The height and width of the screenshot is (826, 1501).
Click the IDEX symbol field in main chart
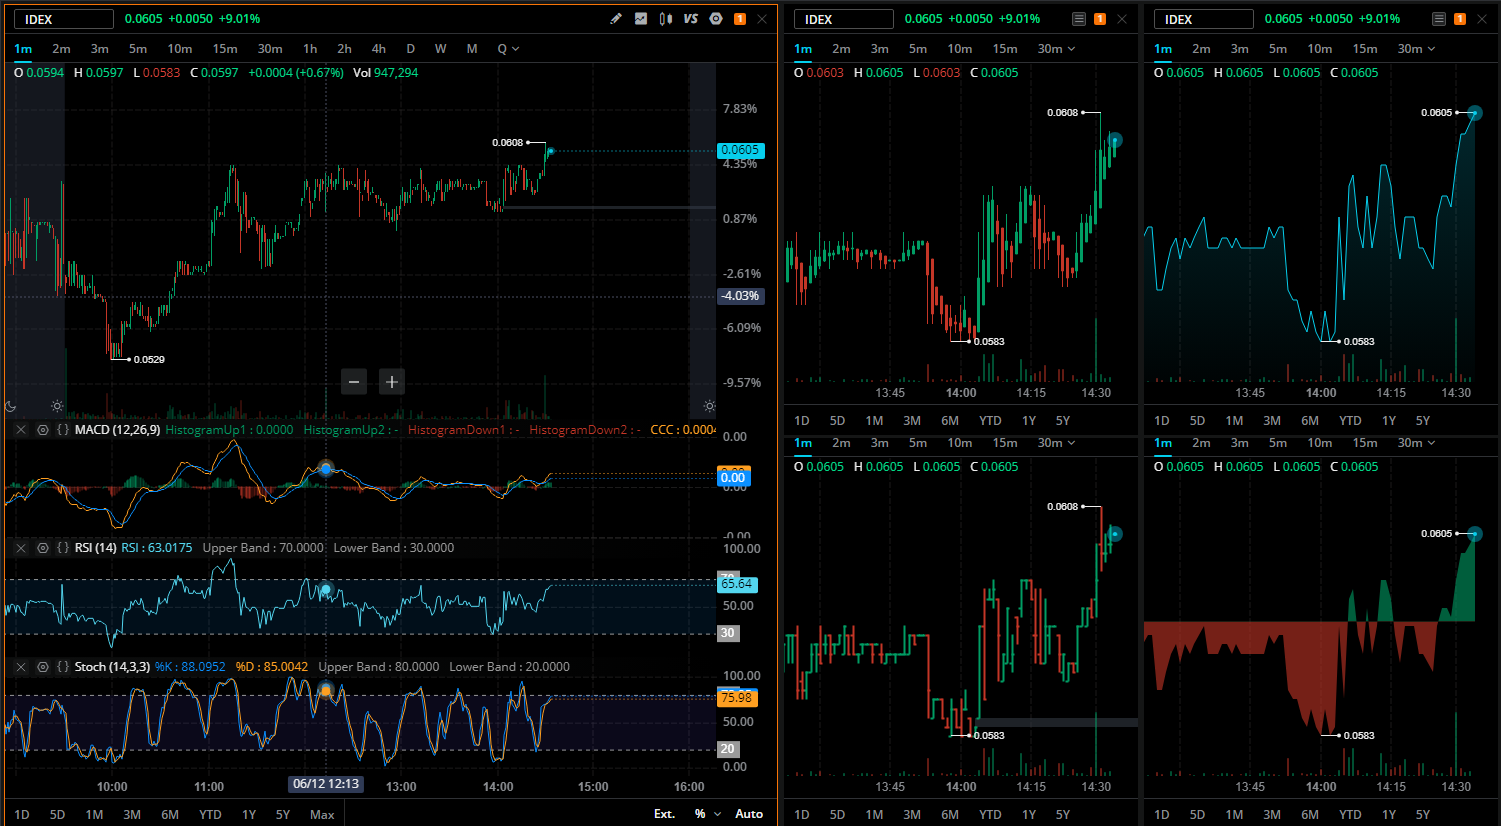(64, 19)
